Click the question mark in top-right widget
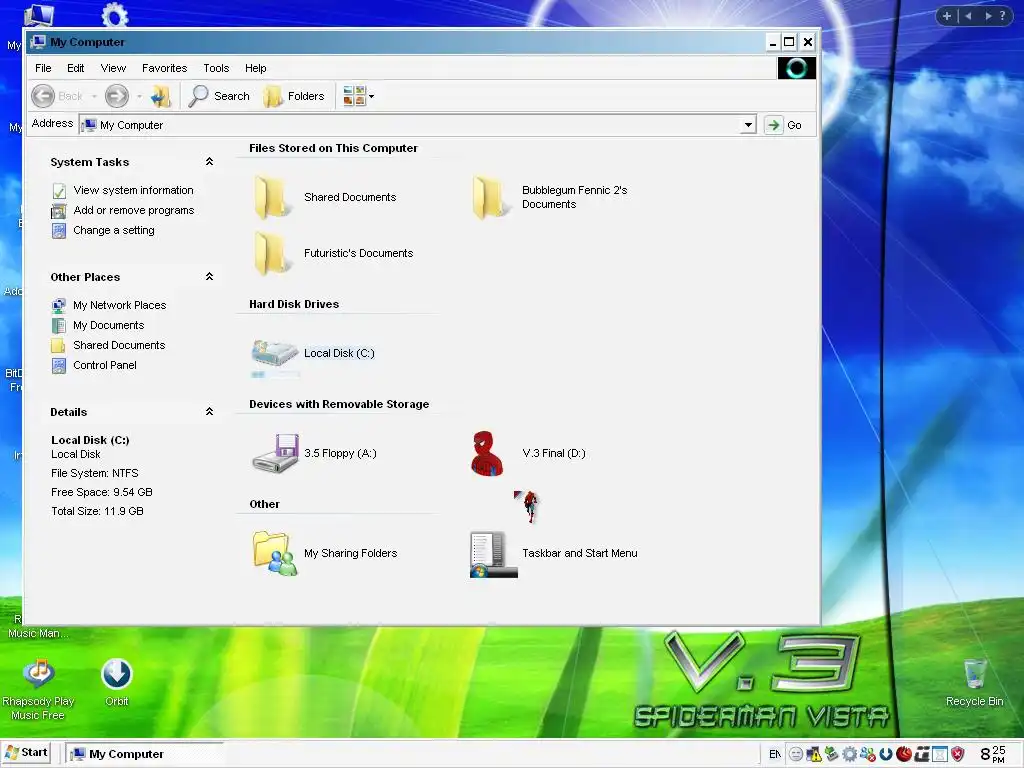This screenshot has width=1024, height=768. point(1002,16)
